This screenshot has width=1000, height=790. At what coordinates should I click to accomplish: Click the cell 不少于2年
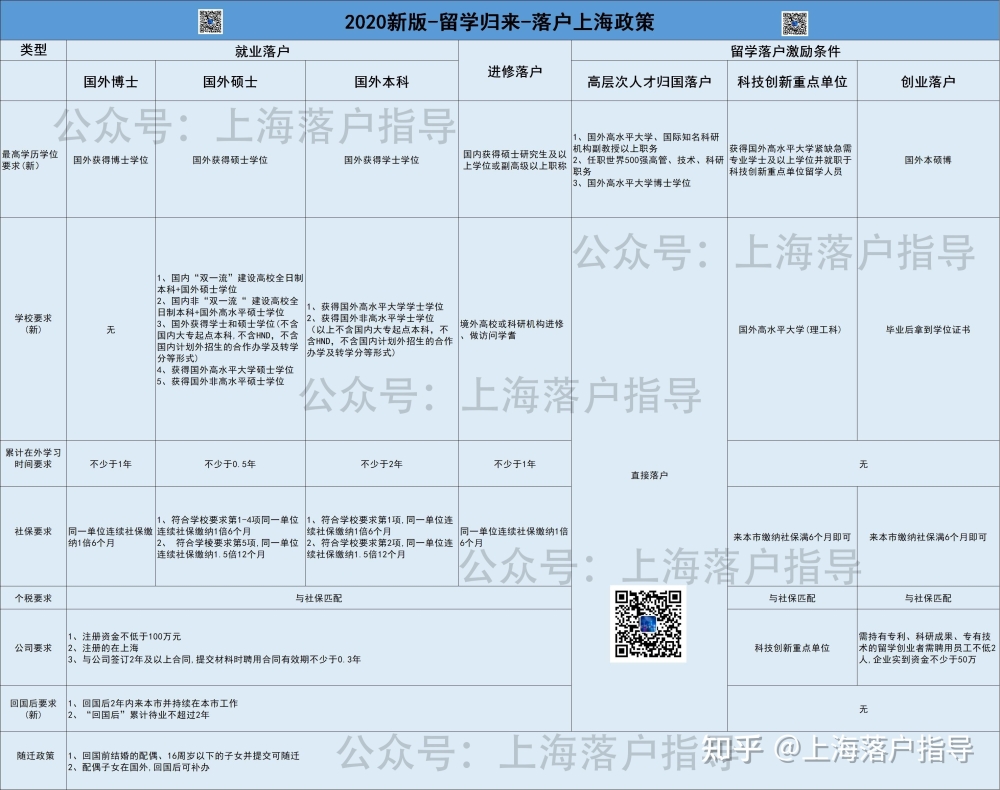381,464
